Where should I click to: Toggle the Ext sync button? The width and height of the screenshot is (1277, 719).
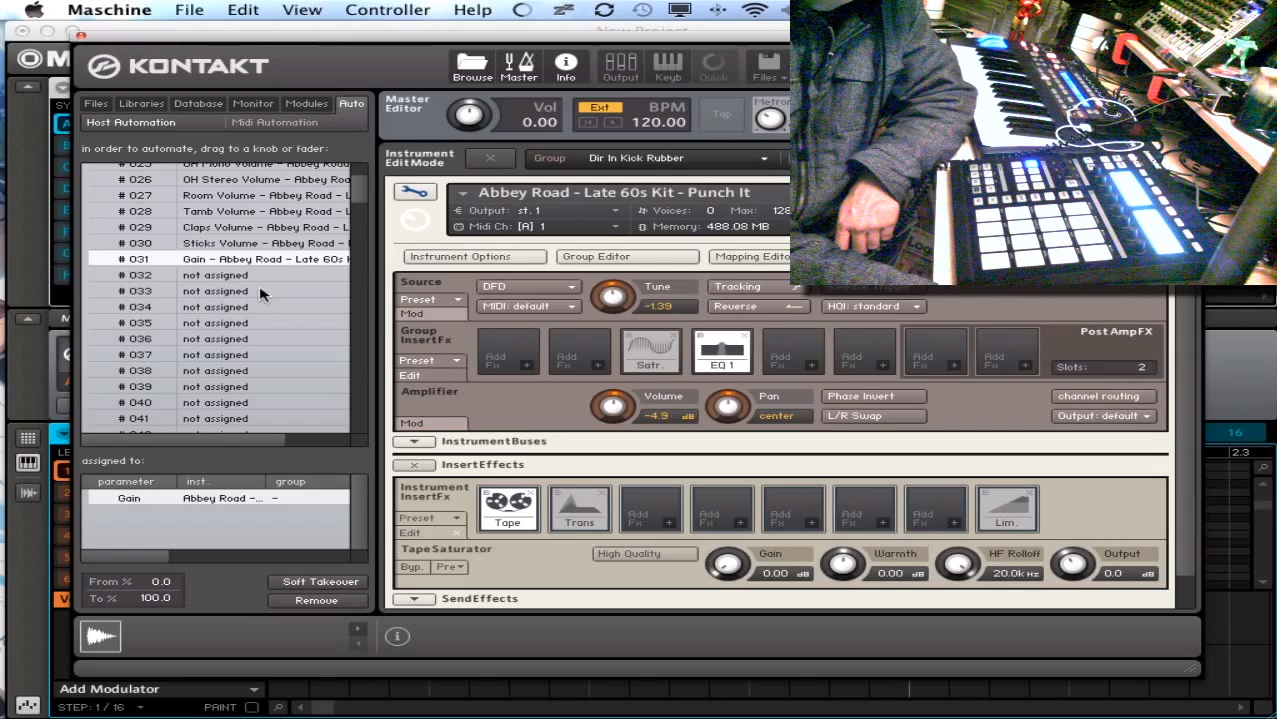[x=600, y=107]
